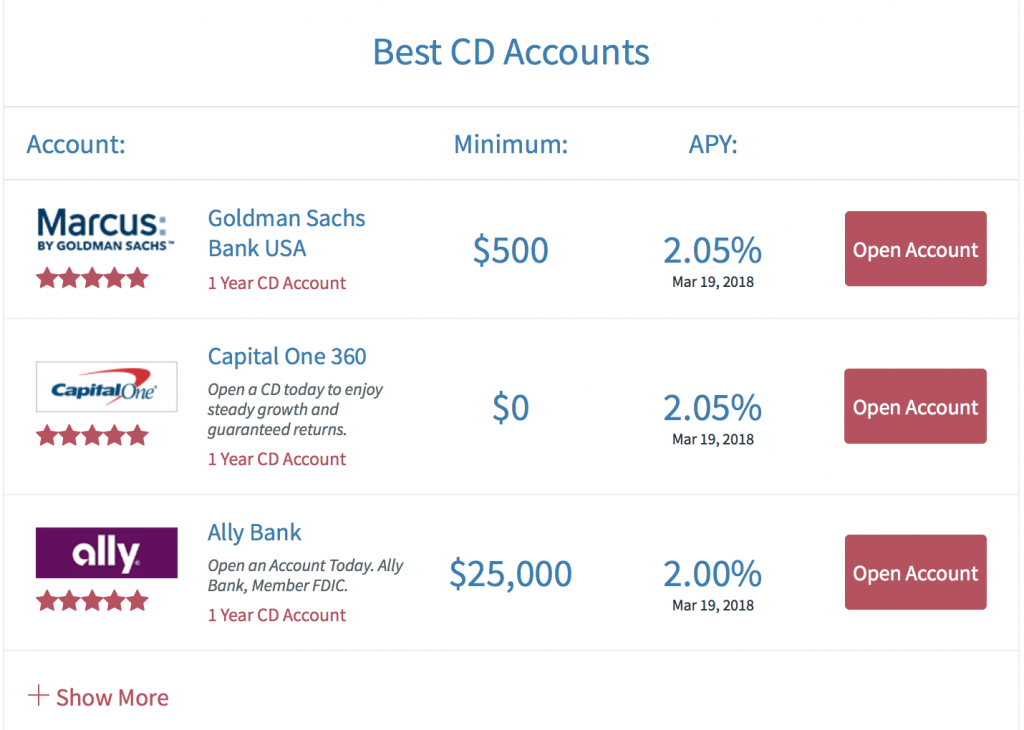Screen dimensions: 1024x730
Task: Open Account for Goldman Sachs Bank USA
Action: point(916,249)
